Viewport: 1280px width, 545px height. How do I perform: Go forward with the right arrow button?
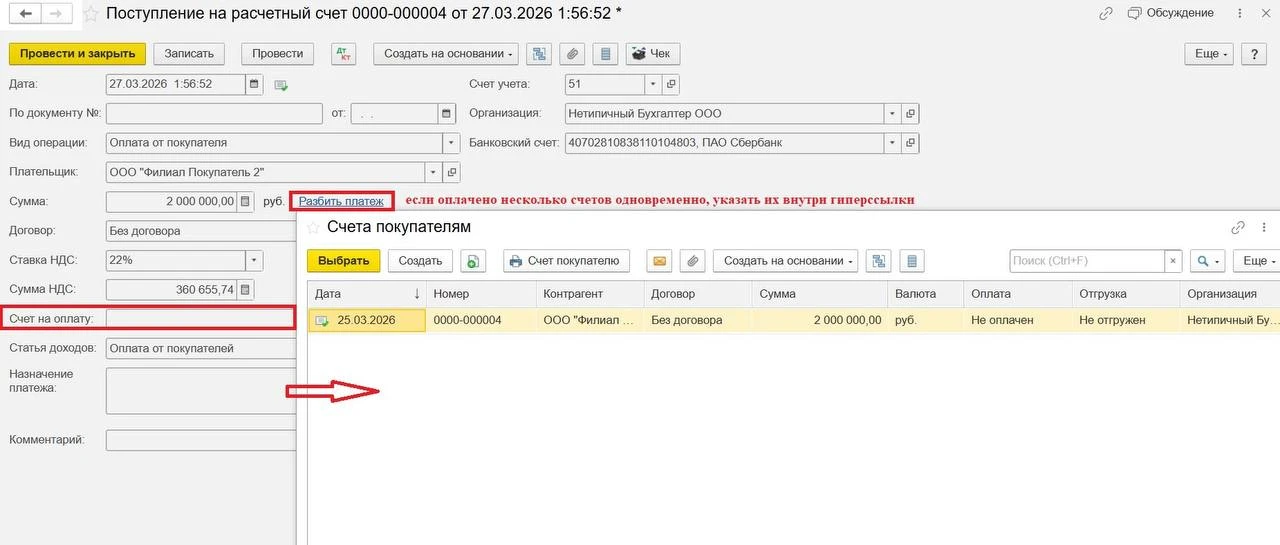click(x=57, y=14)
